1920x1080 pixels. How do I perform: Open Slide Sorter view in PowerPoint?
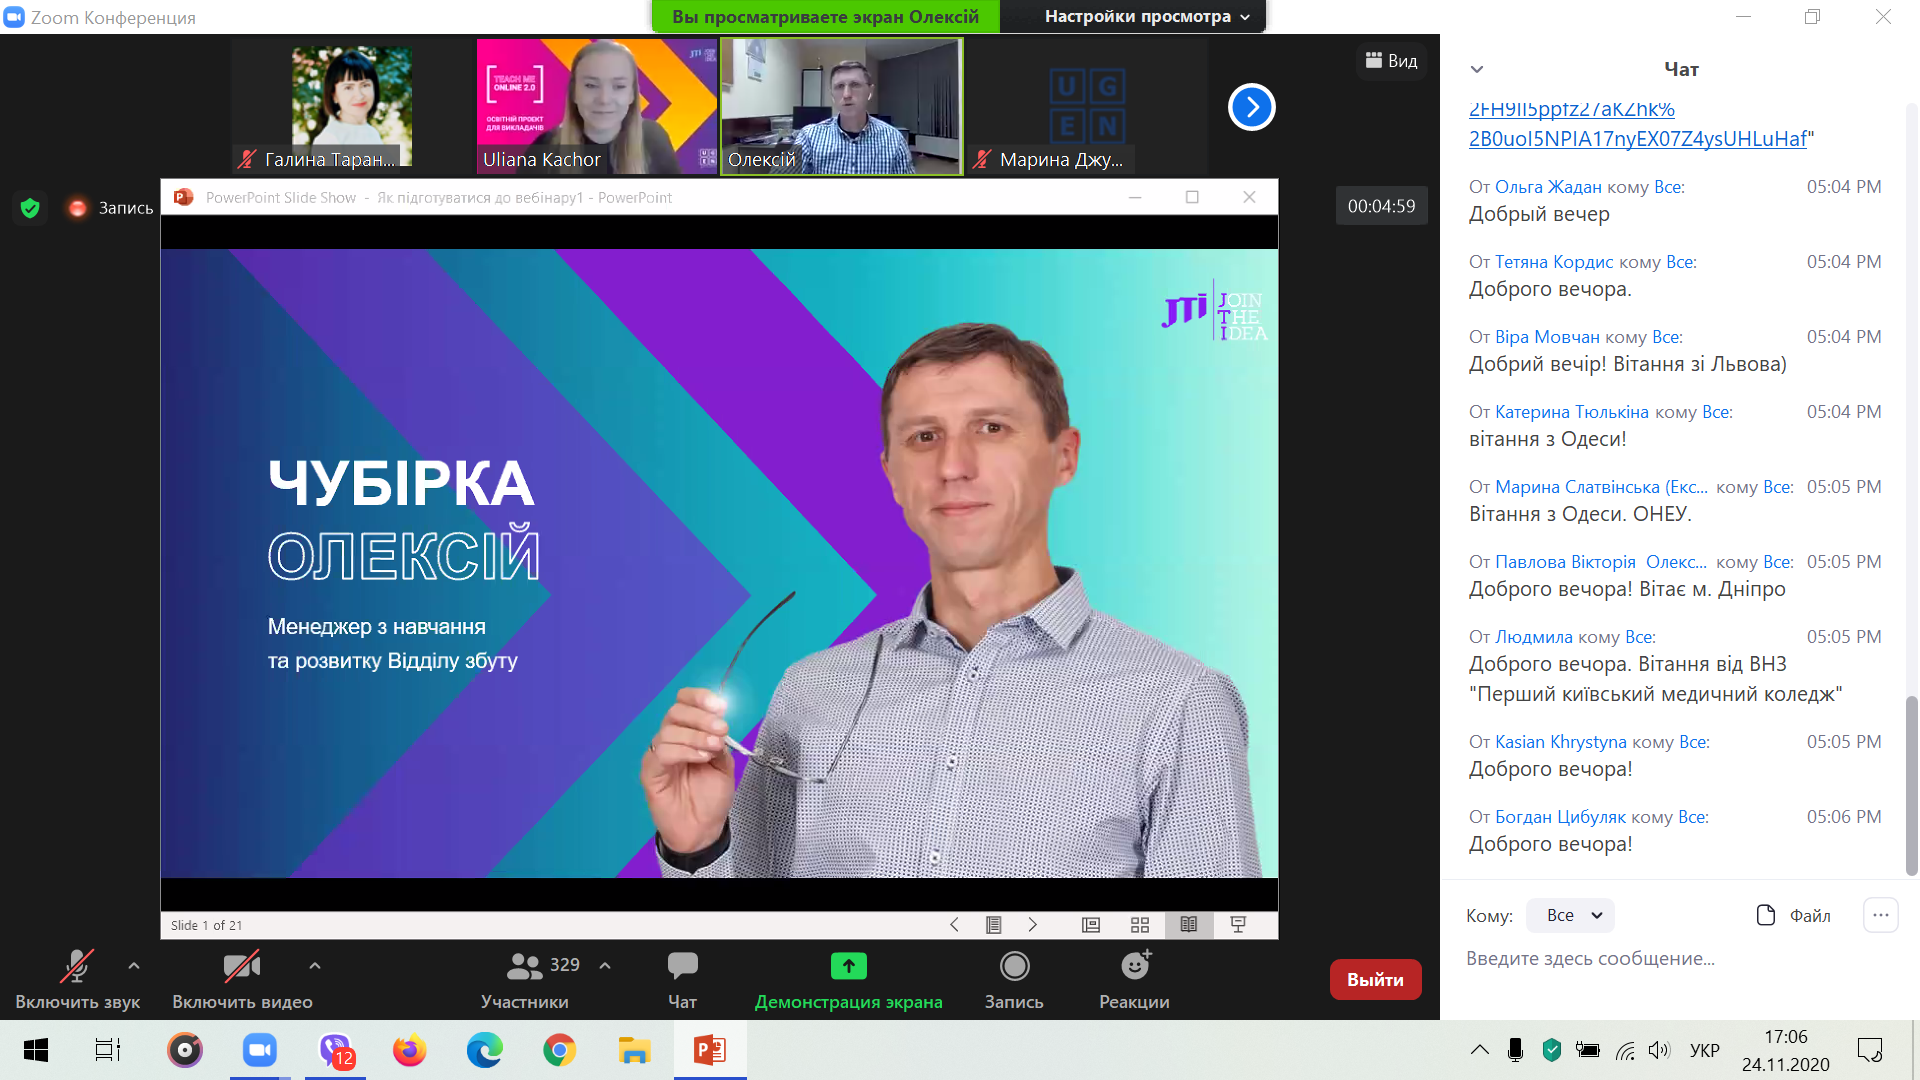coord(1140,925)
